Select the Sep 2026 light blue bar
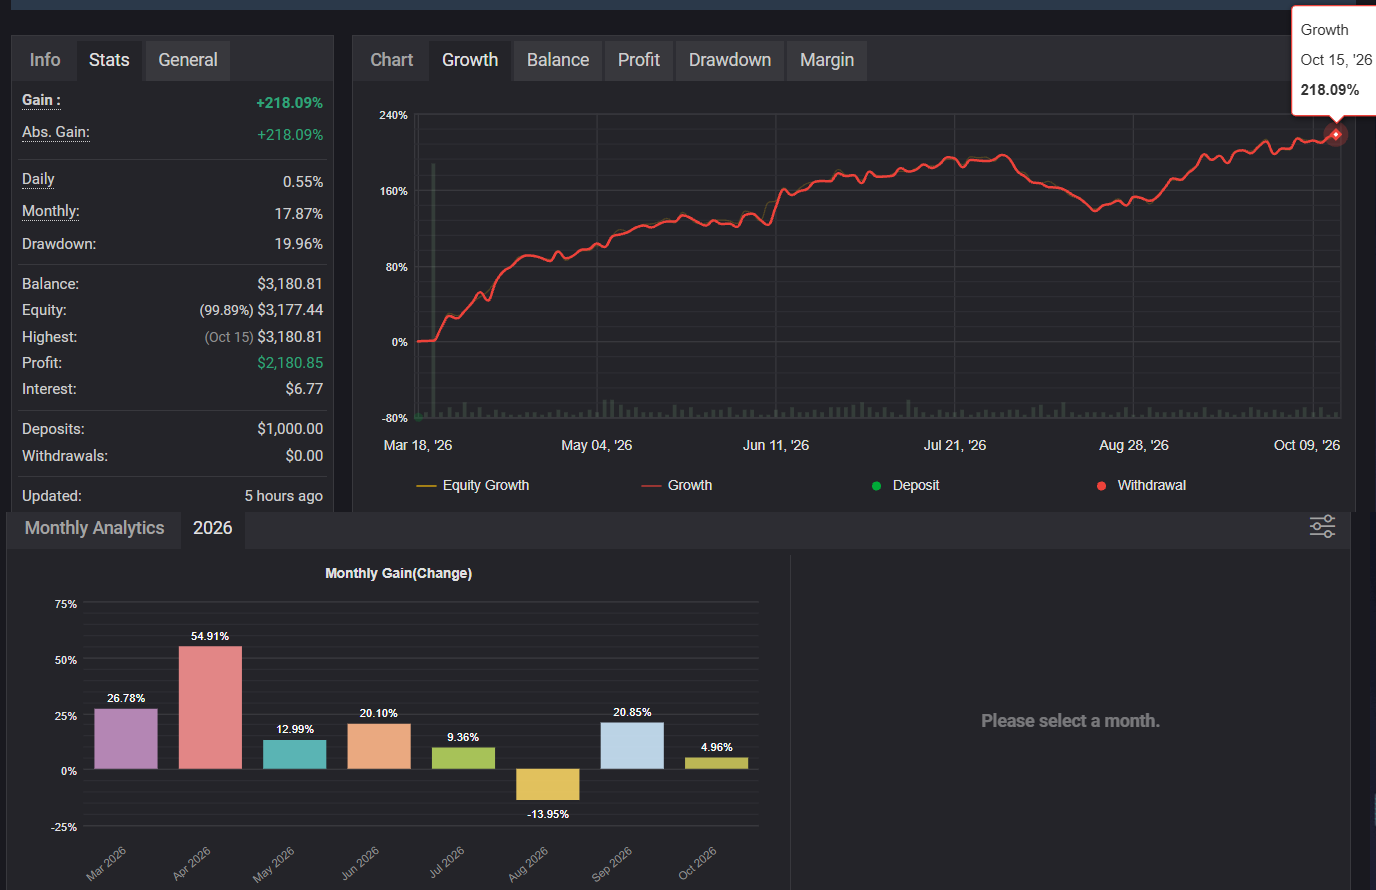Screen dimensions: 1376x890 click(632, 746)
